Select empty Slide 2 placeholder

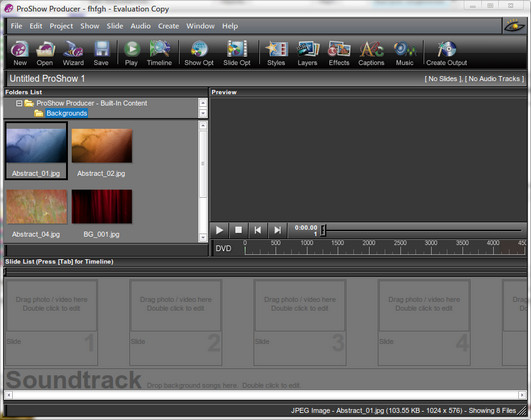pos(175,322)
